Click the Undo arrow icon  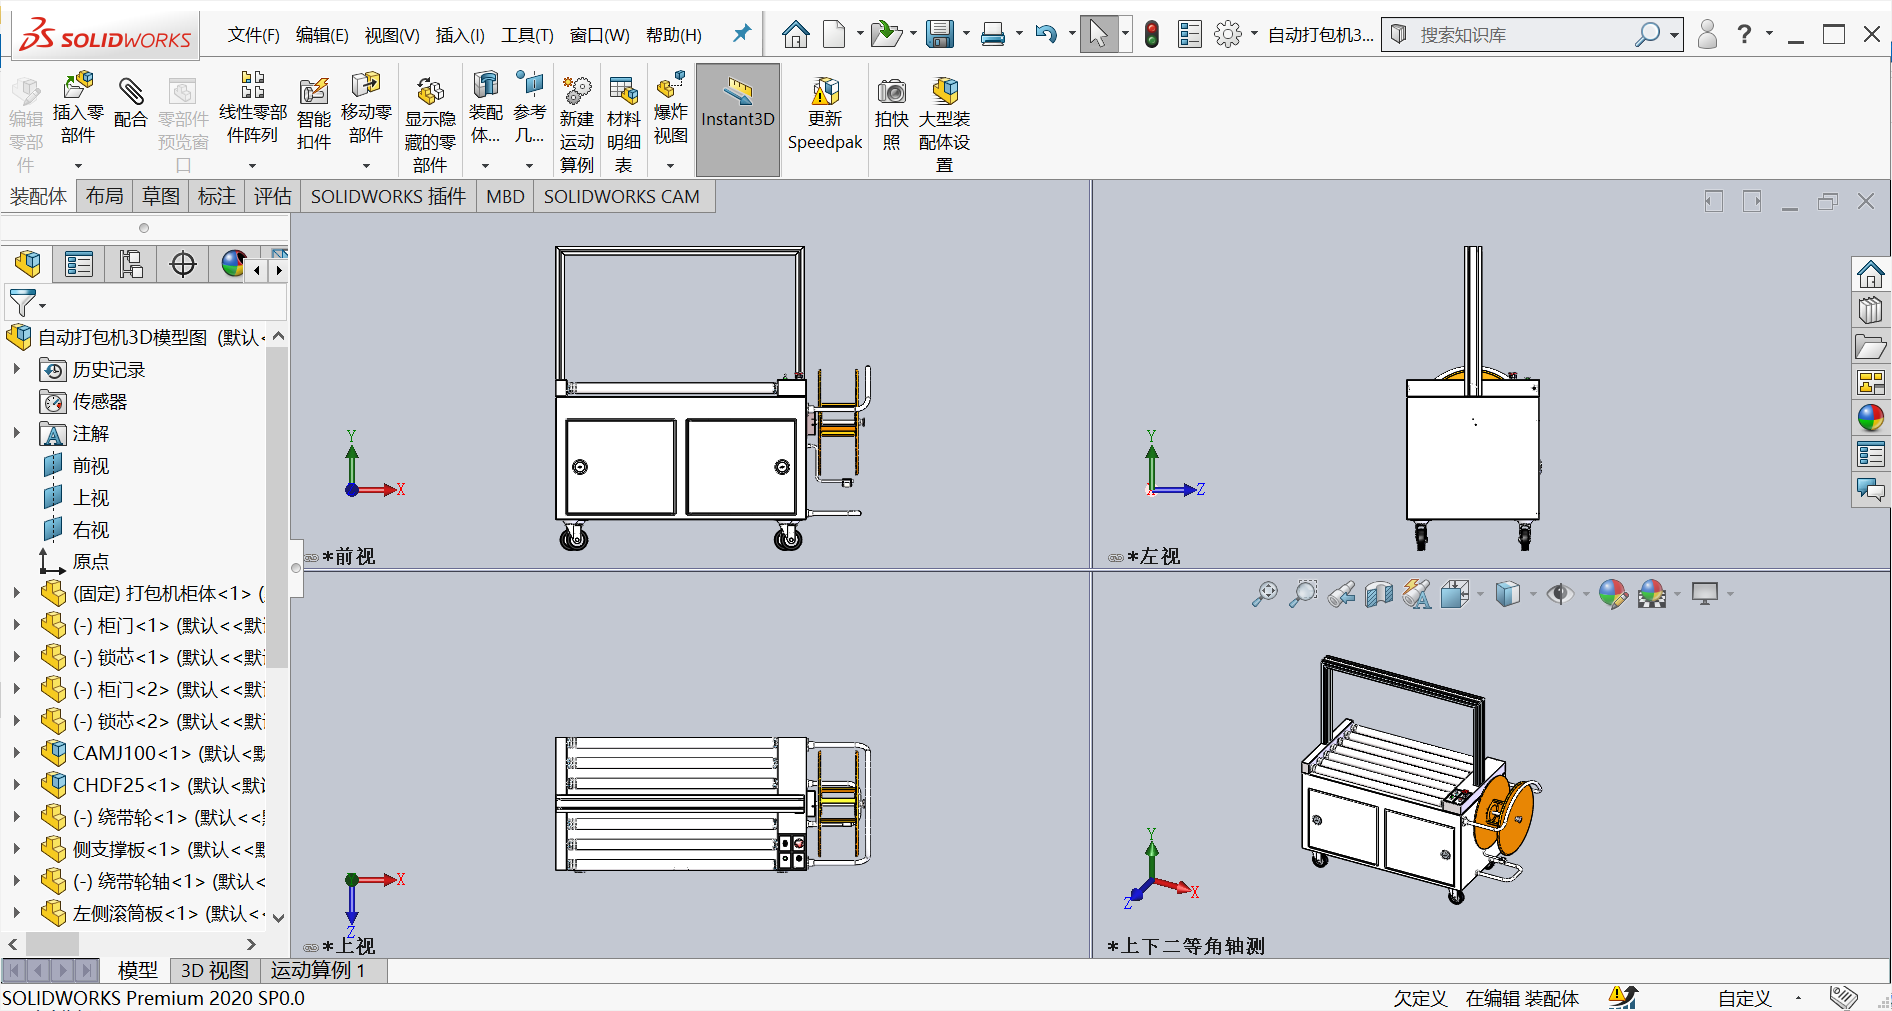point(1046,35)
